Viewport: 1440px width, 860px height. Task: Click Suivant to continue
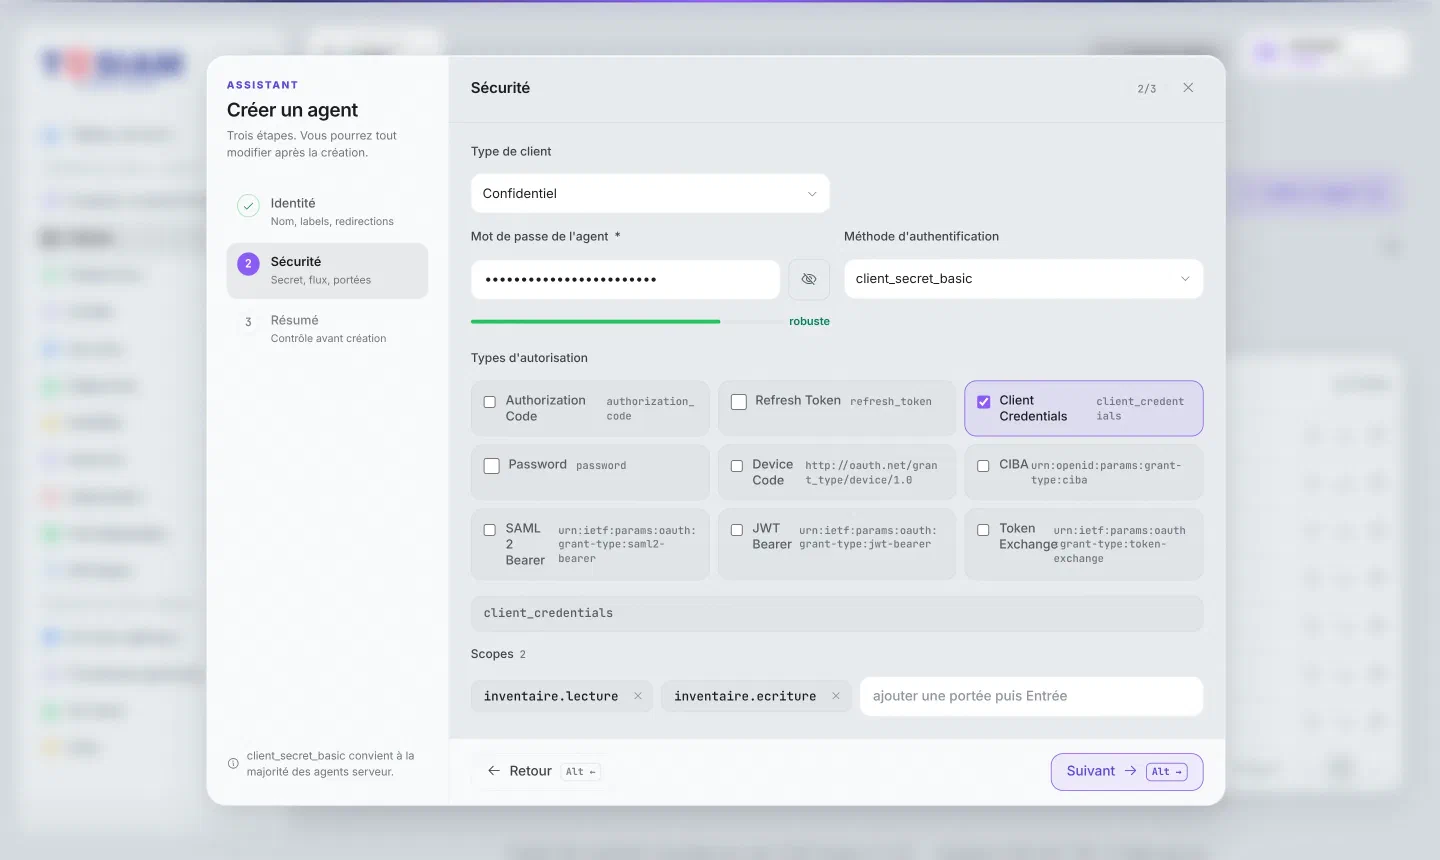(1127, 772)
